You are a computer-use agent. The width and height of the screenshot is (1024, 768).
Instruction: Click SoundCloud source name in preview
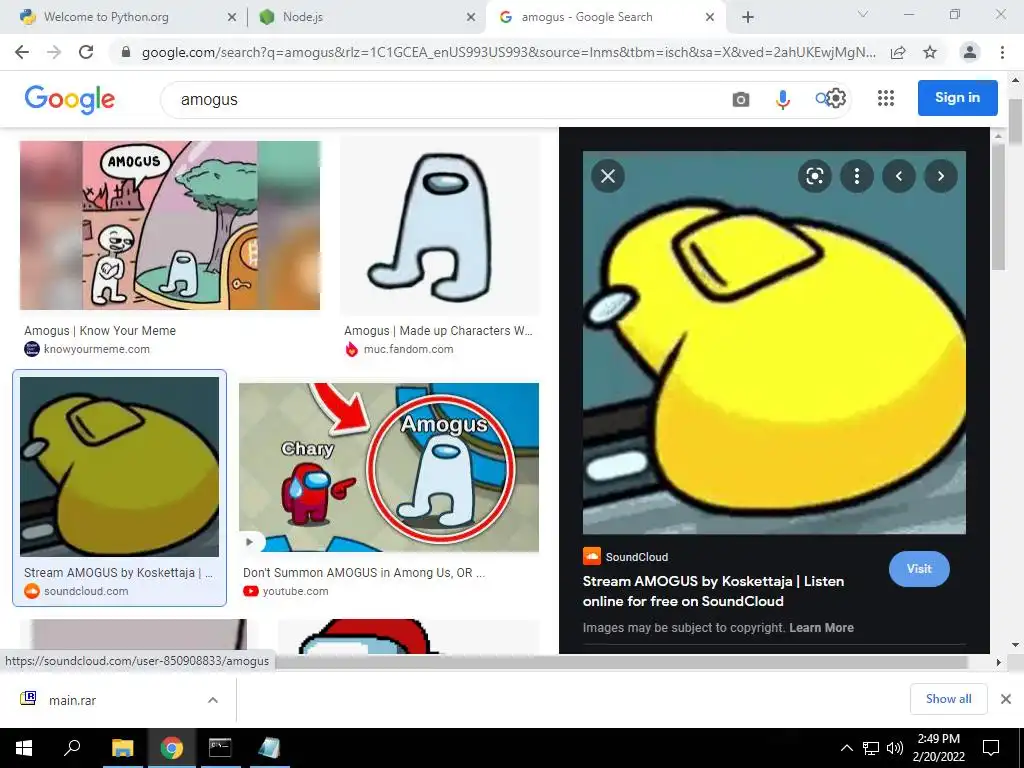click(637, 557)
